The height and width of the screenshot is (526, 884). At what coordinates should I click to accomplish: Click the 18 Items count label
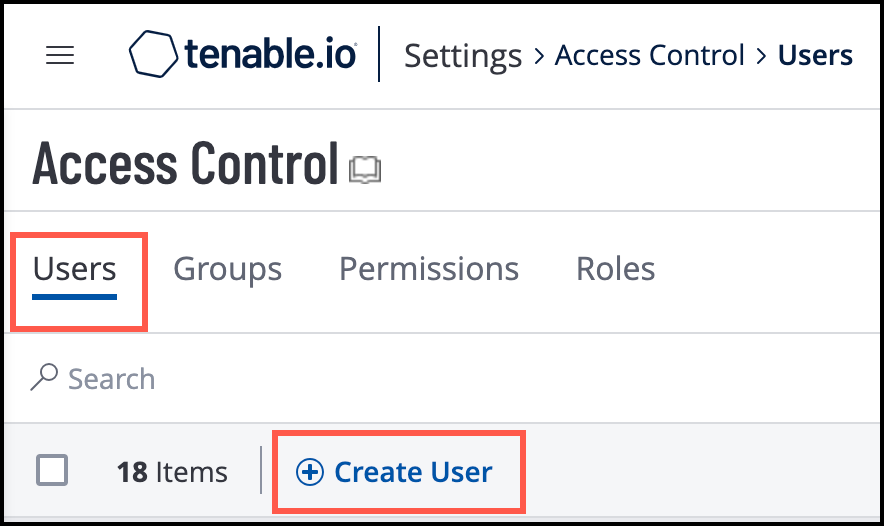[172, 472]
